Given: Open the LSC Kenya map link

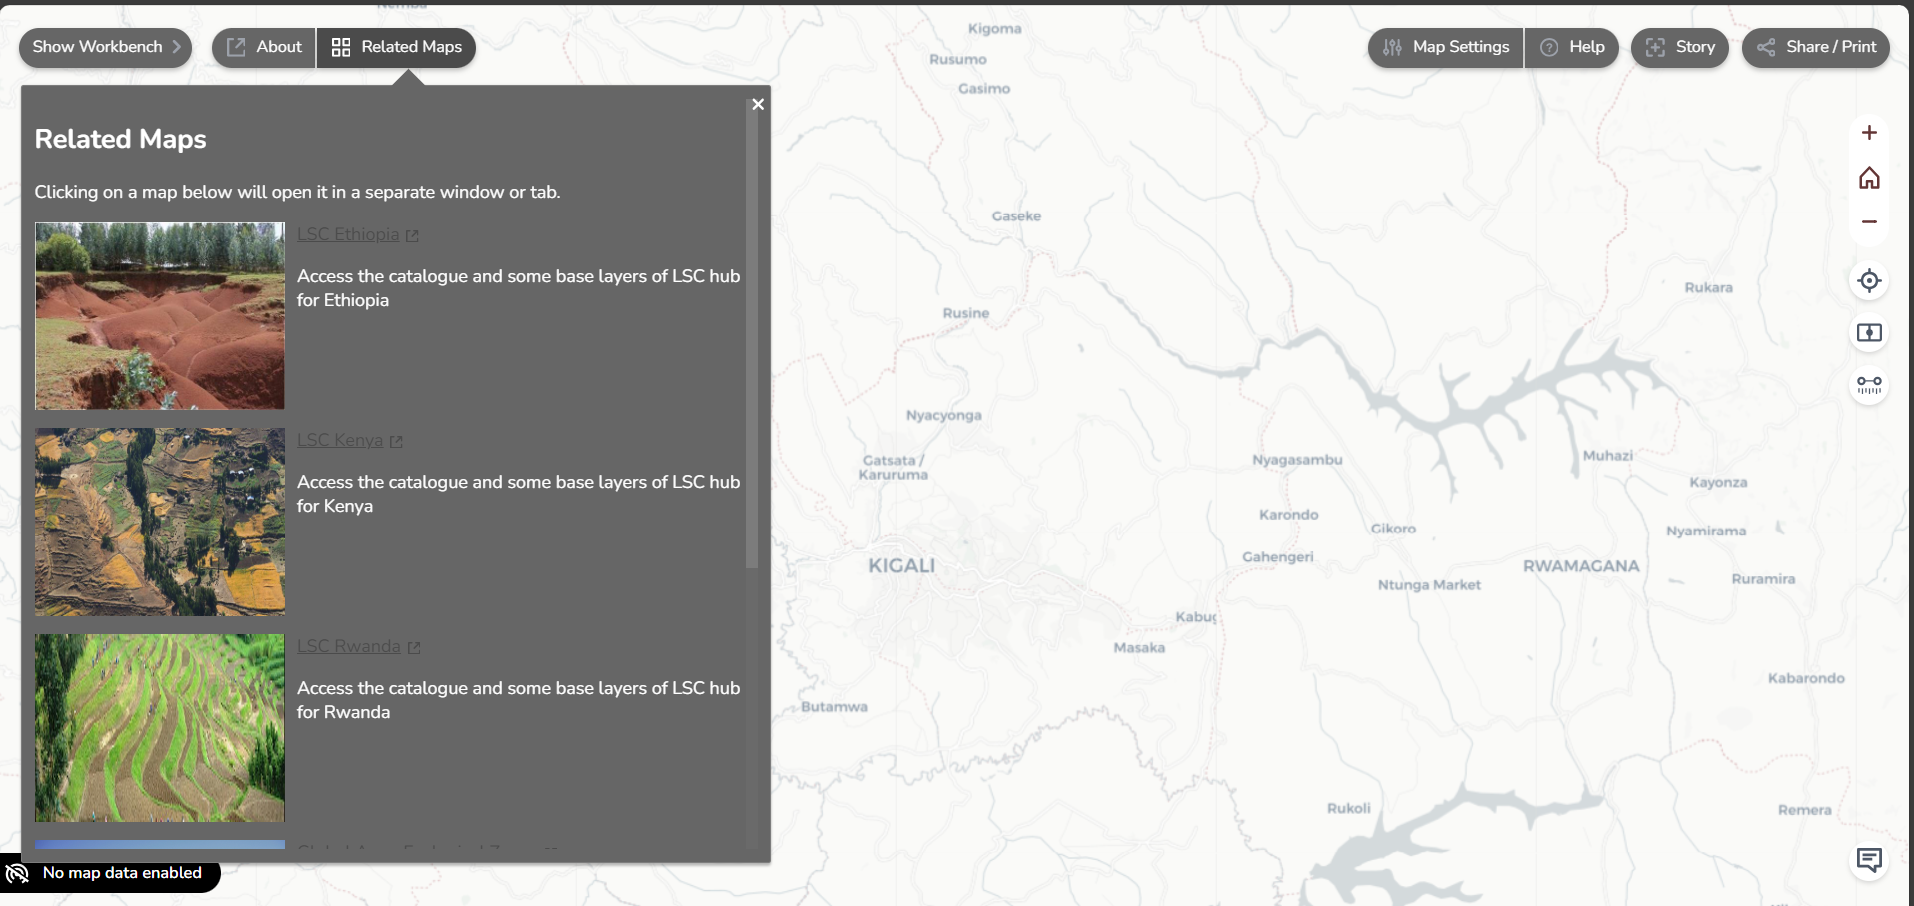Looking at the screenshot, I should pos(340,440).
